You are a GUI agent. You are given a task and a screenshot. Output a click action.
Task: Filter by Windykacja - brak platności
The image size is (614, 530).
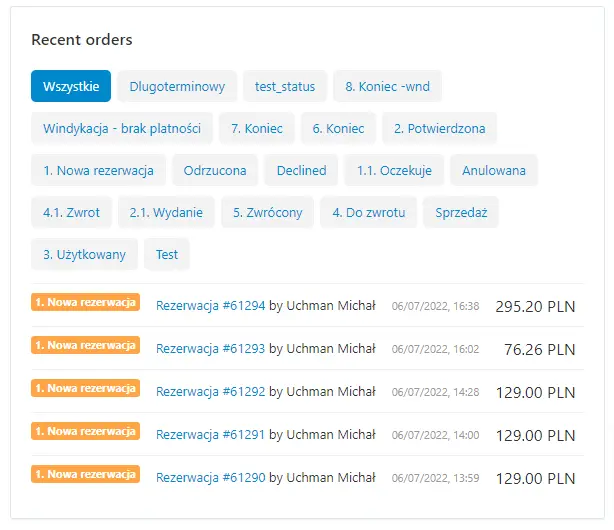tap(122, 128)
